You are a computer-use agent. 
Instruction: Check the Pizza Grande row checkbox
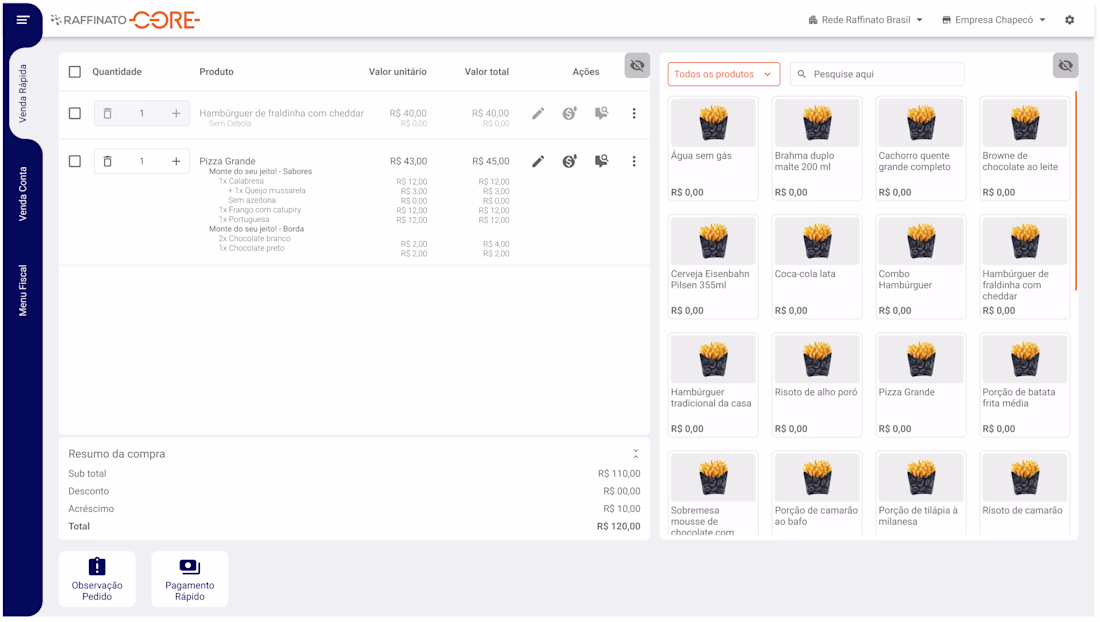coord(75,161)
